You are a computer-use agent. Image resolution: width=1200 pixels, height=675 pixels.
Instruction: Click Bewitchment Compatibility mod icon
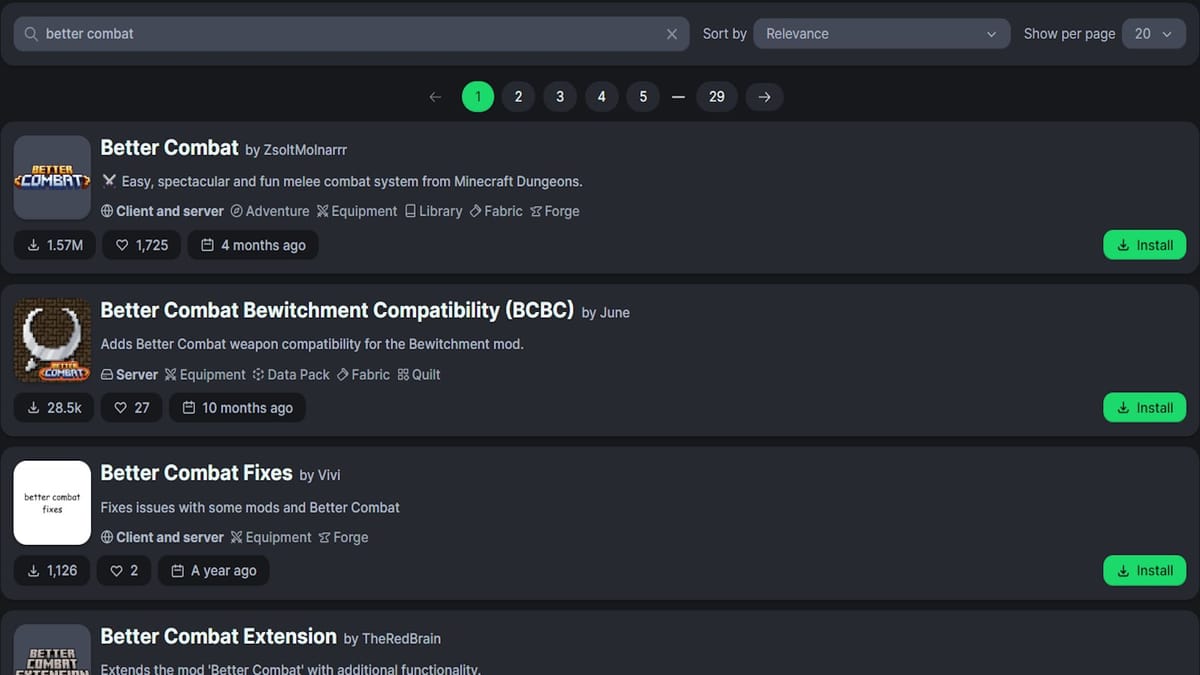[x=52, y=341]
